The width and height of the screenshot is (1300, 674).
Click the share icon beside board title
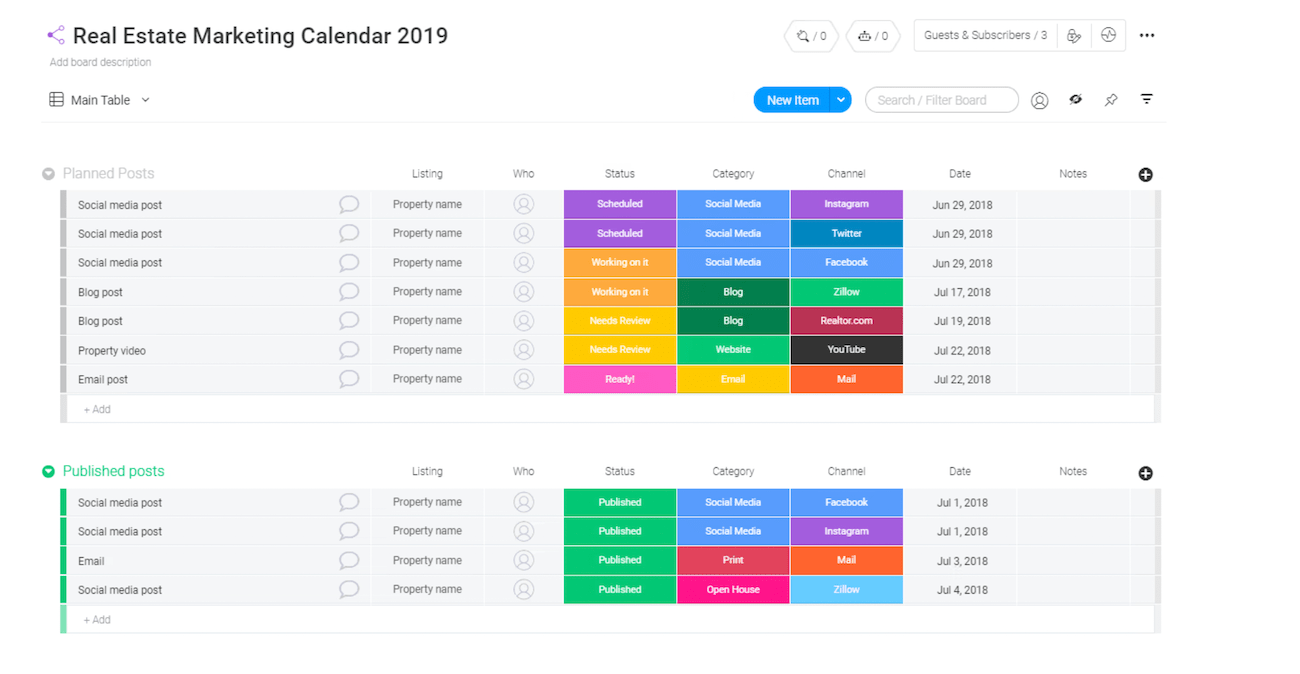(56, 35)
